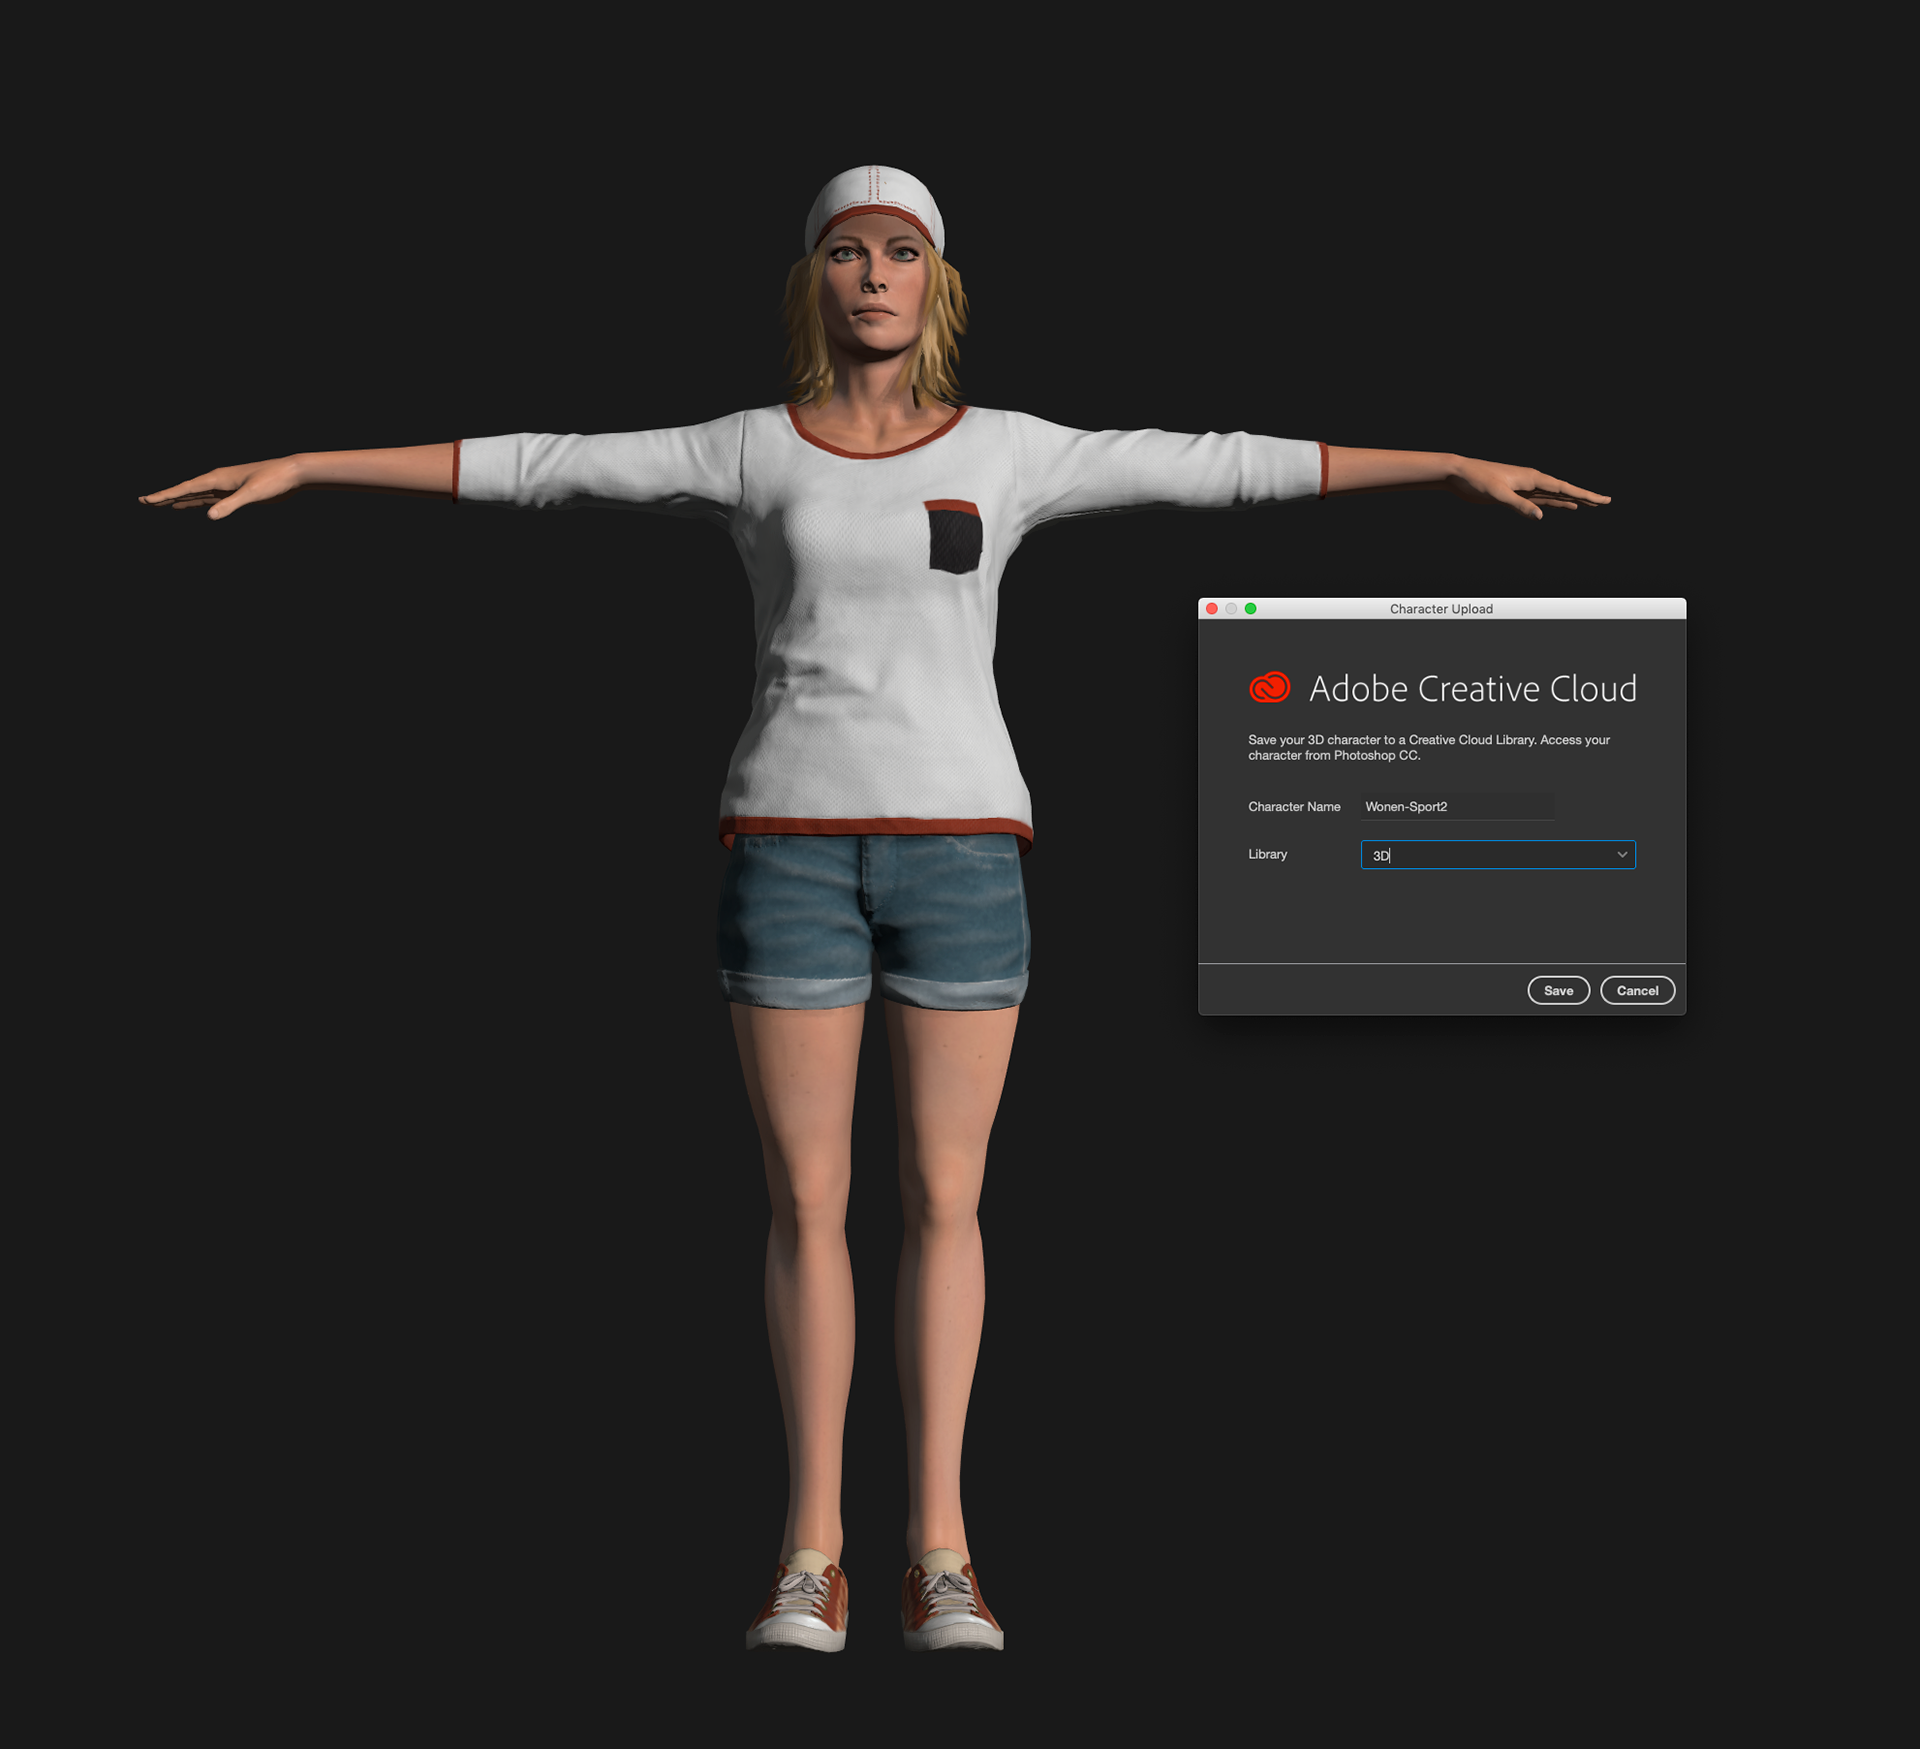Click the 'Character Name' label
1920x1749 pixels.
(x=1294, y=806)
